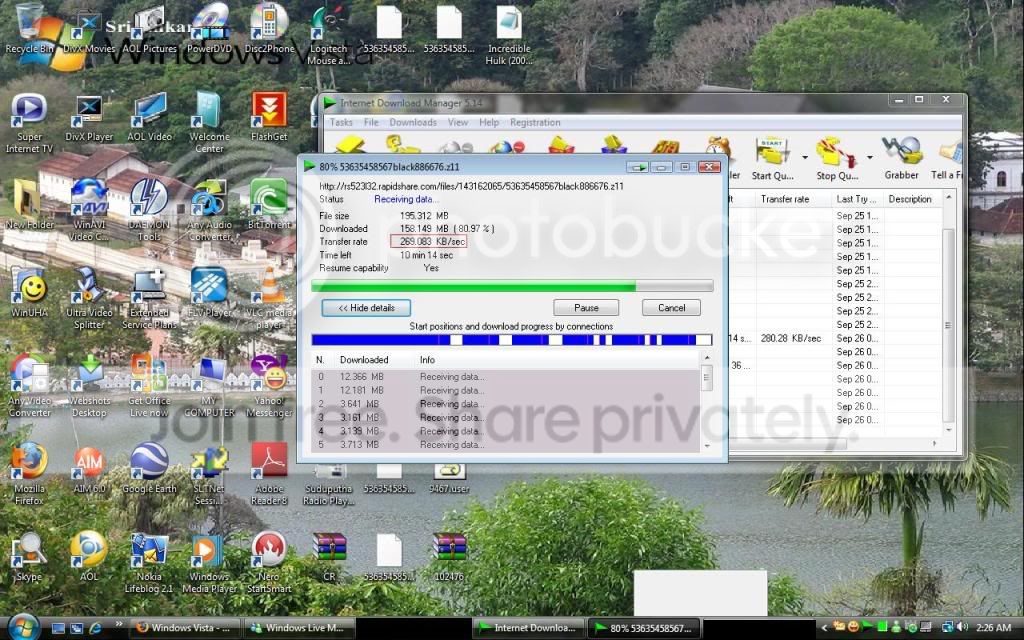Select the Incredible Hulk file on desktop
This screenshot has width=1024, height=640.
[509, 35]
